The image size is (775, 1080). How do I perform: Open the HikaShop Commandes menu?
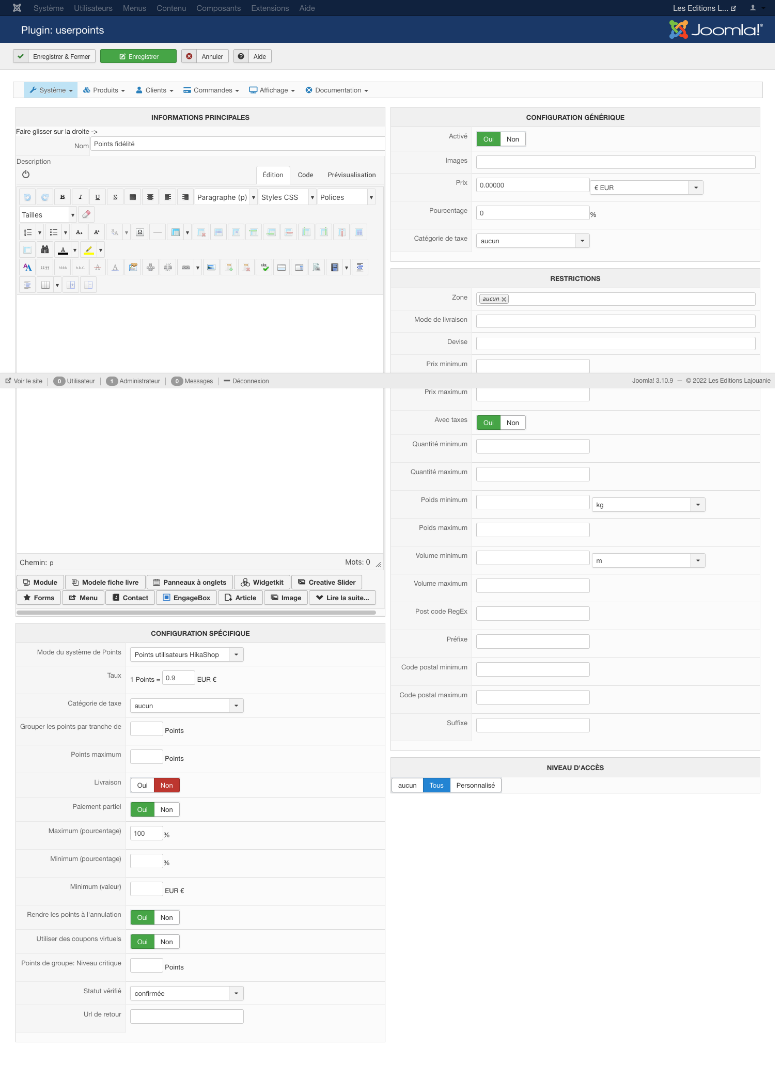tap(211, 90)
